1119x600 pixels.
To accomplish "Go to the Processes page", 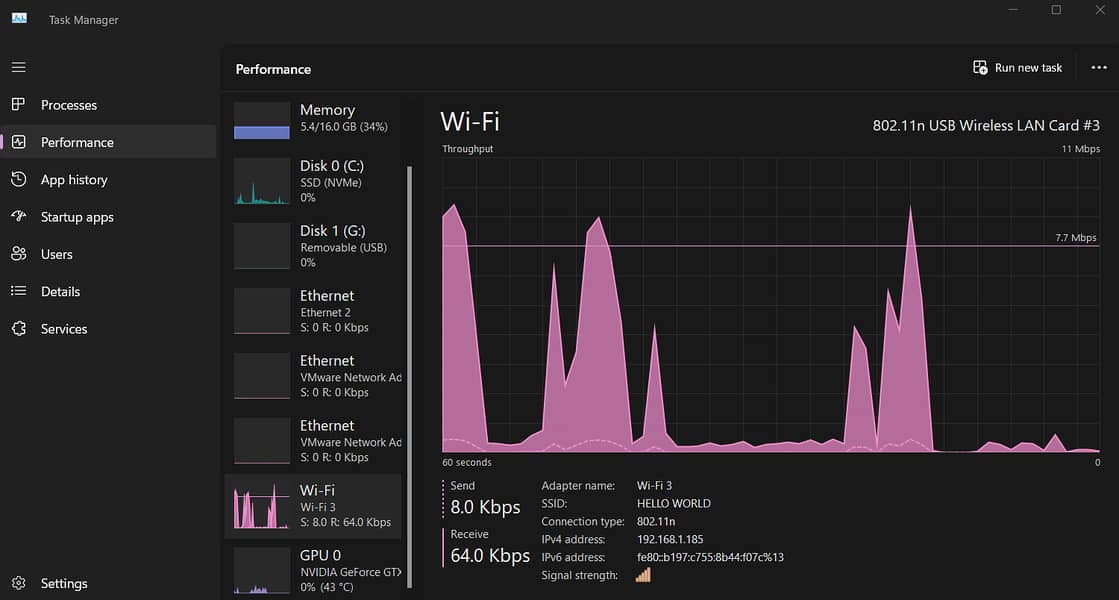I will [x=69, y=105].
